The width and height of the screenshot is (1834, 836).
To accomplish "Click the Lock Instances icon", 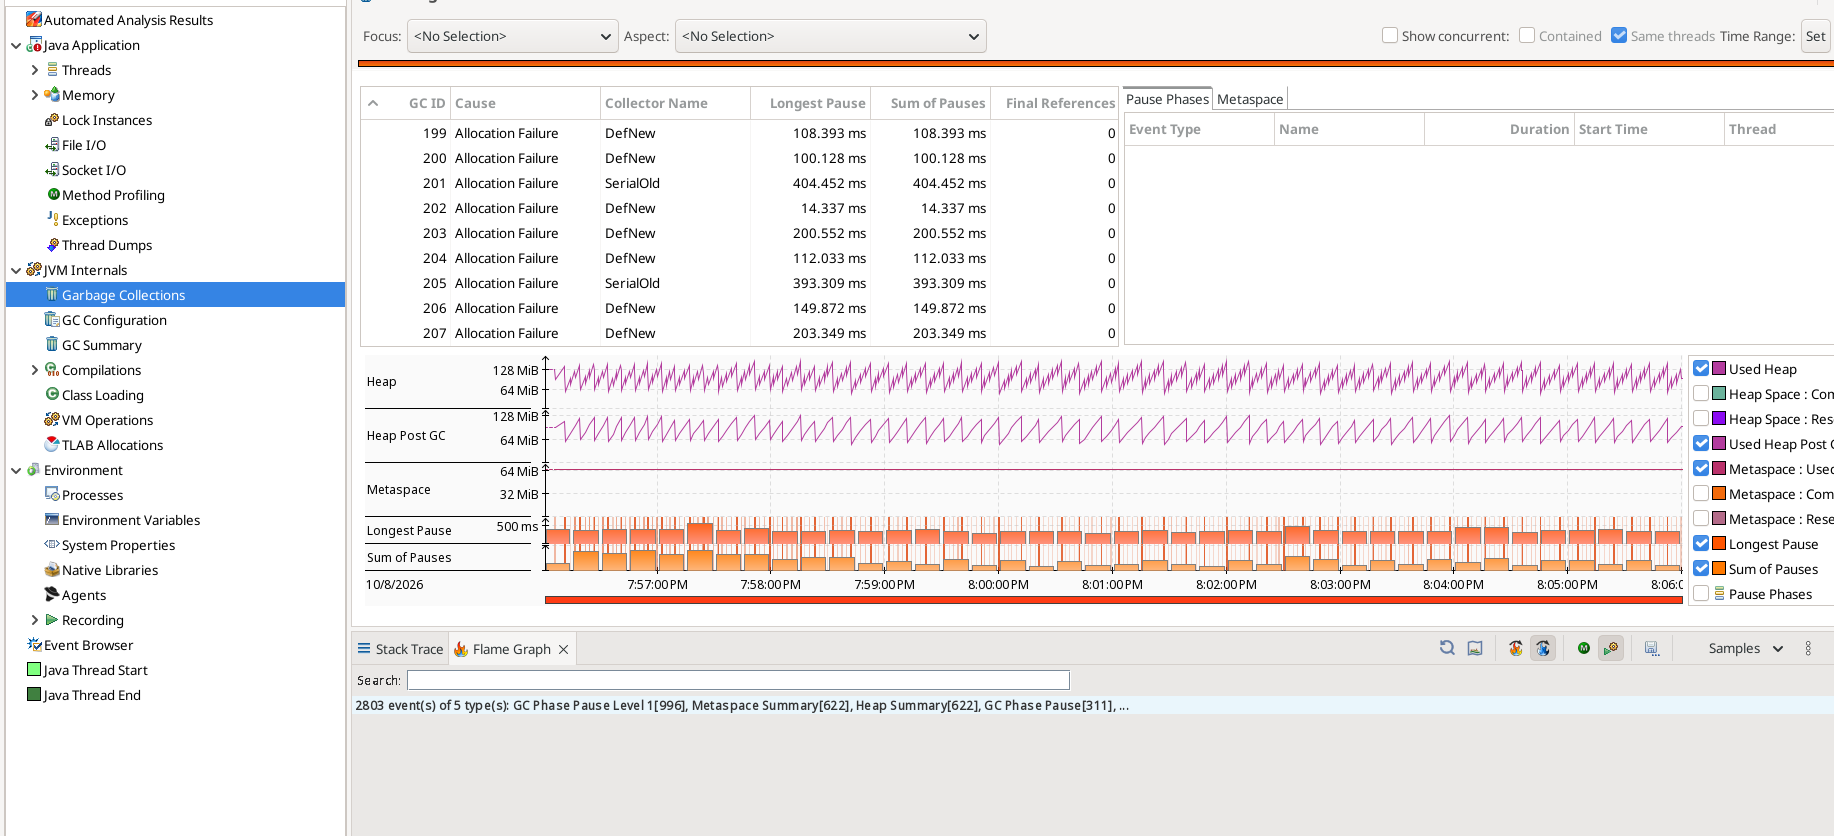I will 52,120.
